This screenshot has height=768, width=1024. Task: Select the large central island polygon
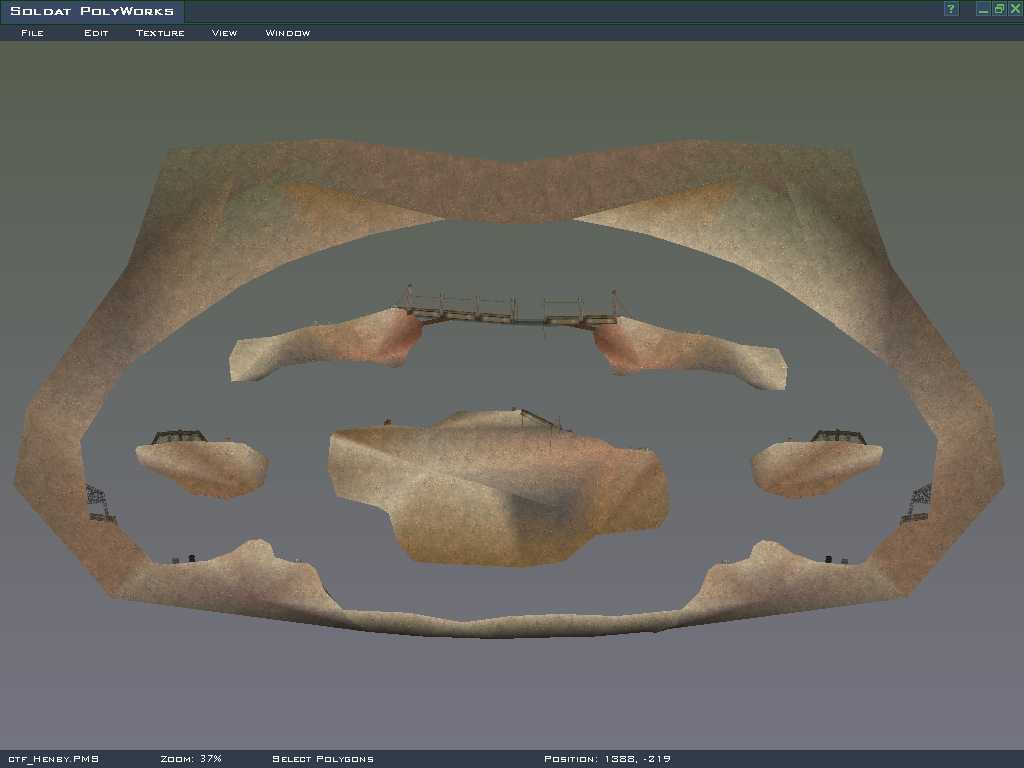pos(497,490)
